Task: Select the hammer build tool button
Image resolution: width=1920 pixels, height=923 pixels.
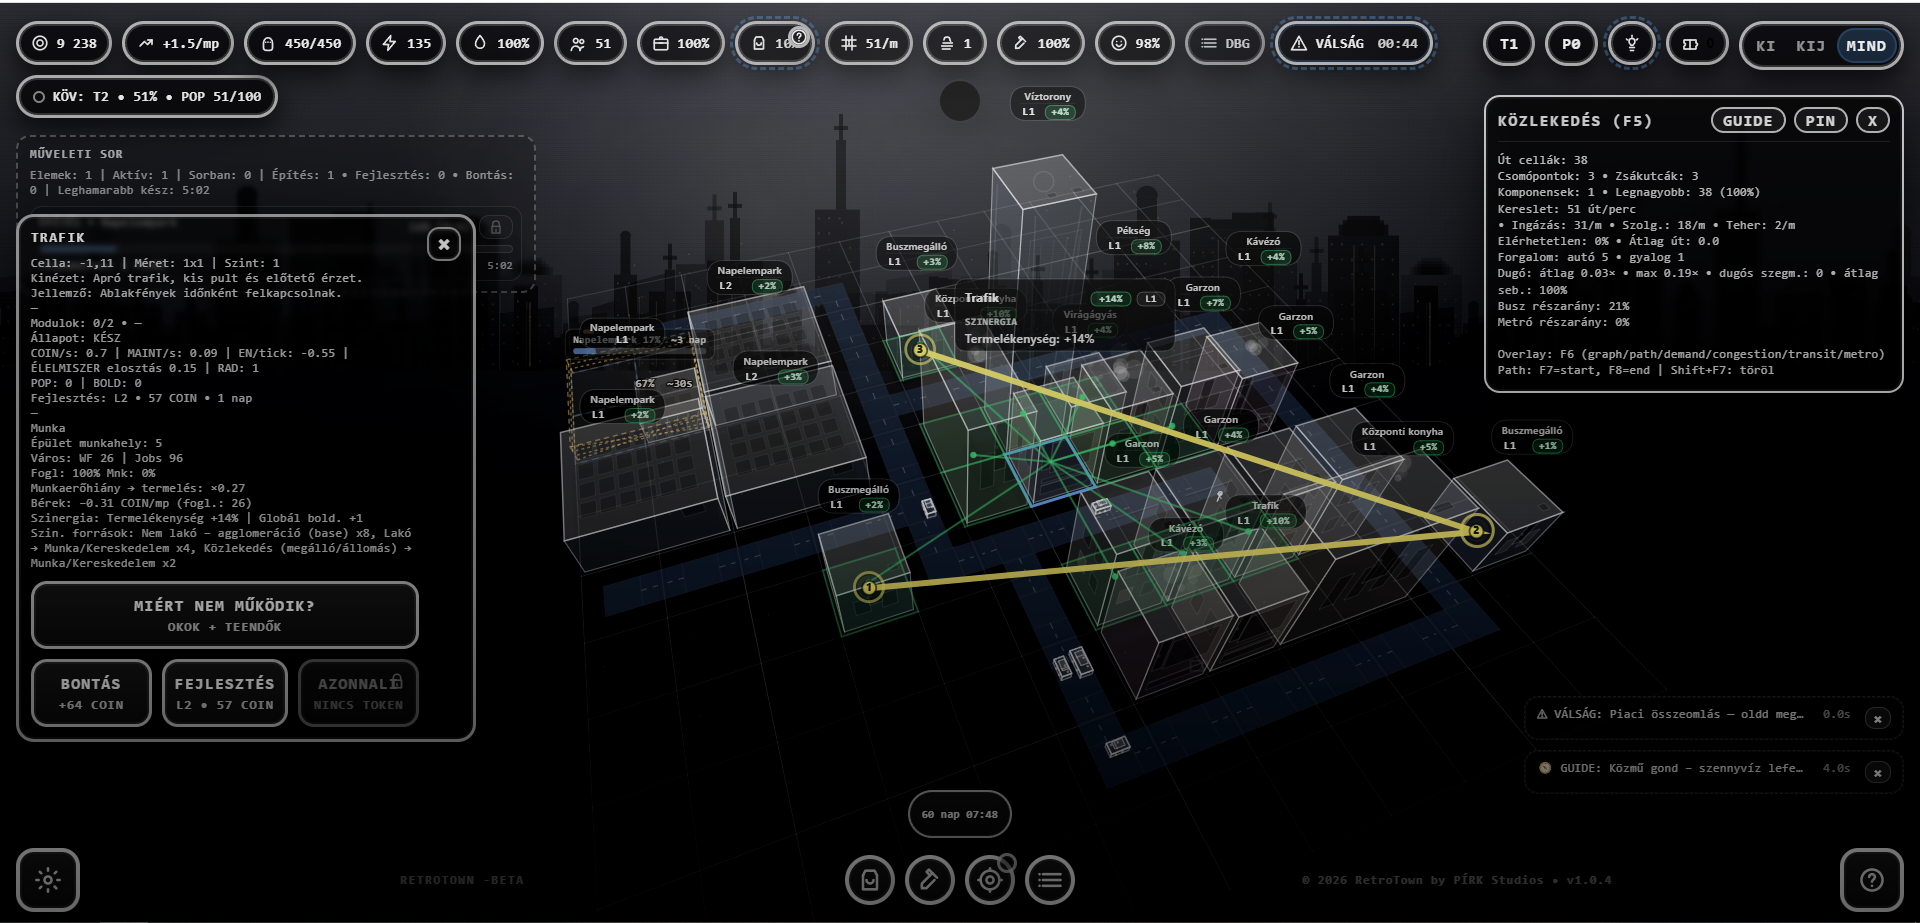Action: click(x=930, y=880)
